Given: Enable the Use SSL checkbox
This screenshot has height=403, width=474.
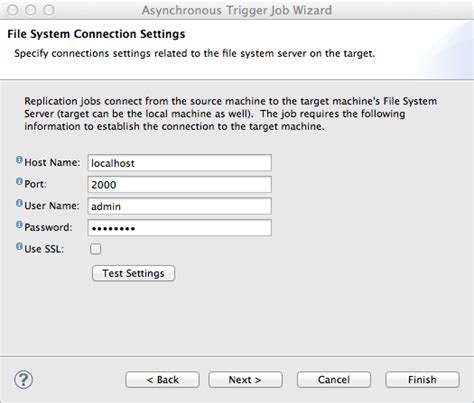Looking at the screenshot, I should (x=96, y=249).
